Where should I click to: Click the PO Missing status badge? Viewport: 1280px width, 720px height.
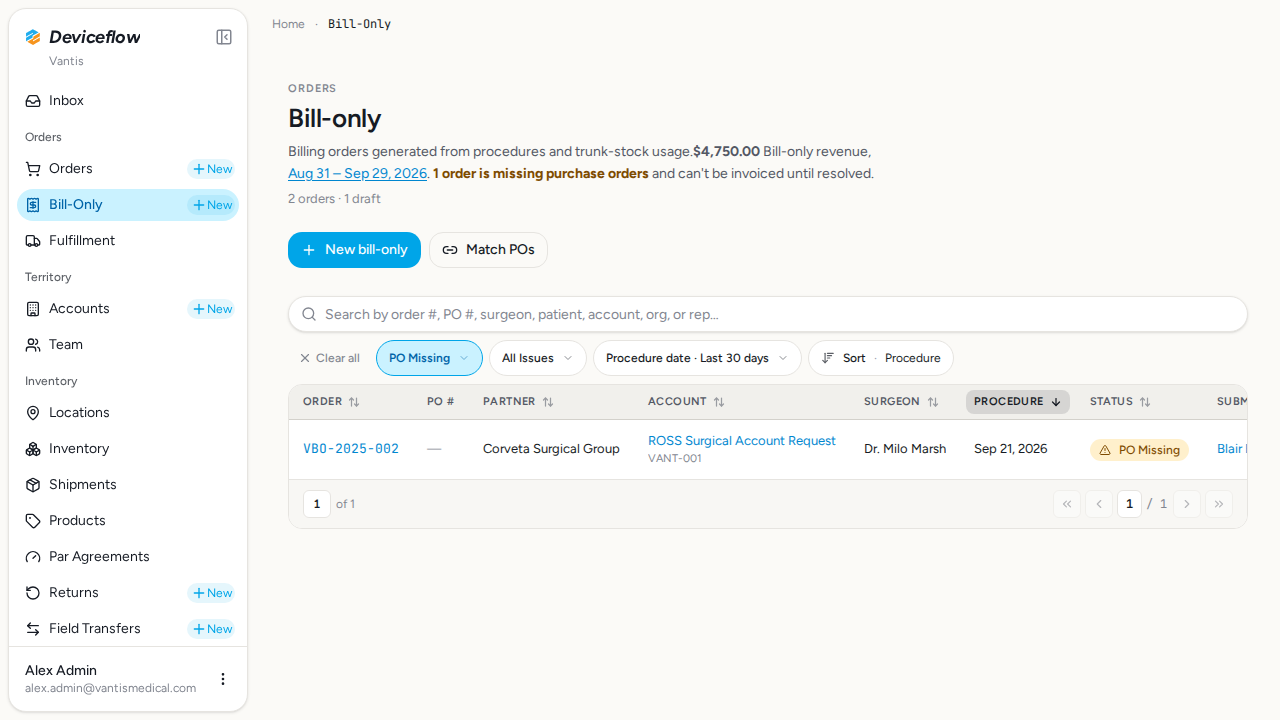(x=1139, y=450)
